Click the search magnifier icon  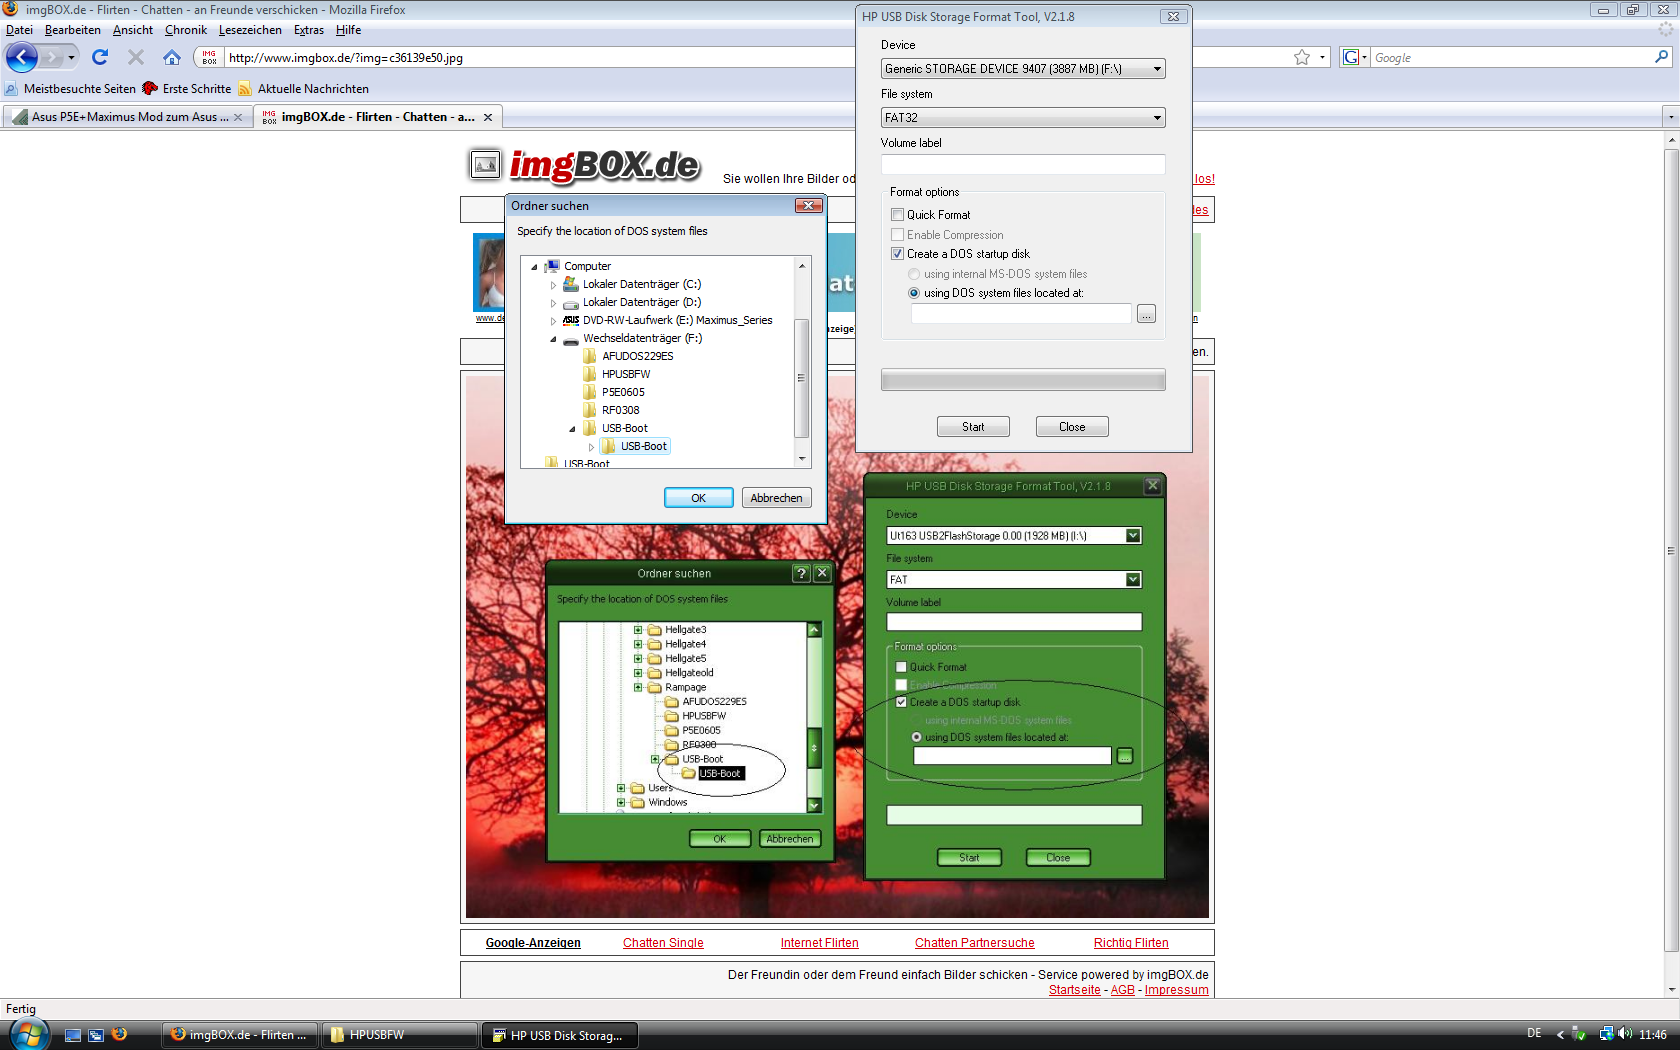tap(1661, 57)
